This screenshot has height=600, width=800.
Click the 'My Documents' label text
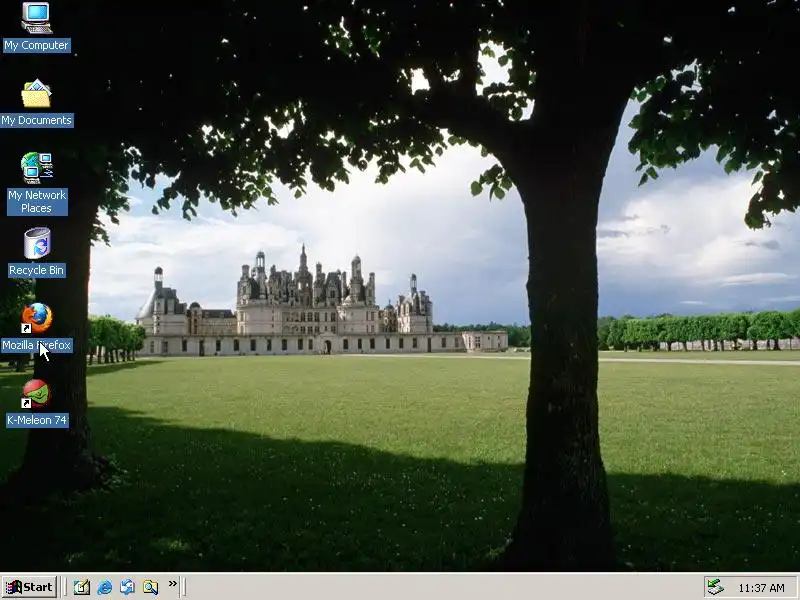(x=37, y=120)
